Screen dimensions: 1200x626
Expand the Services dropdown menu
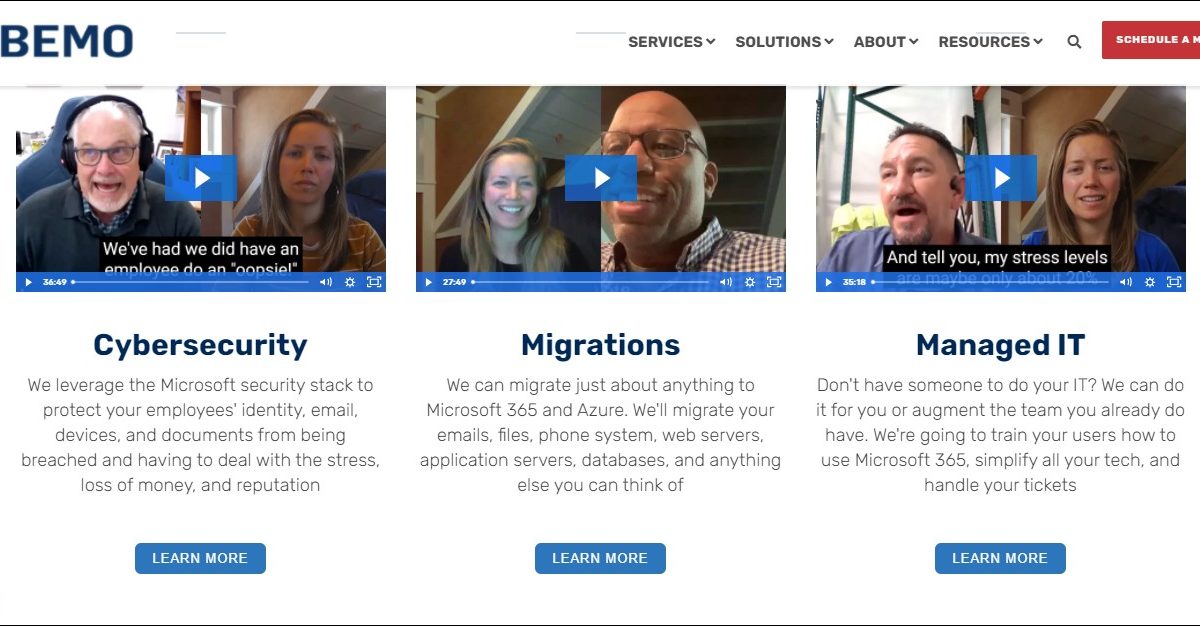[671, 42]
